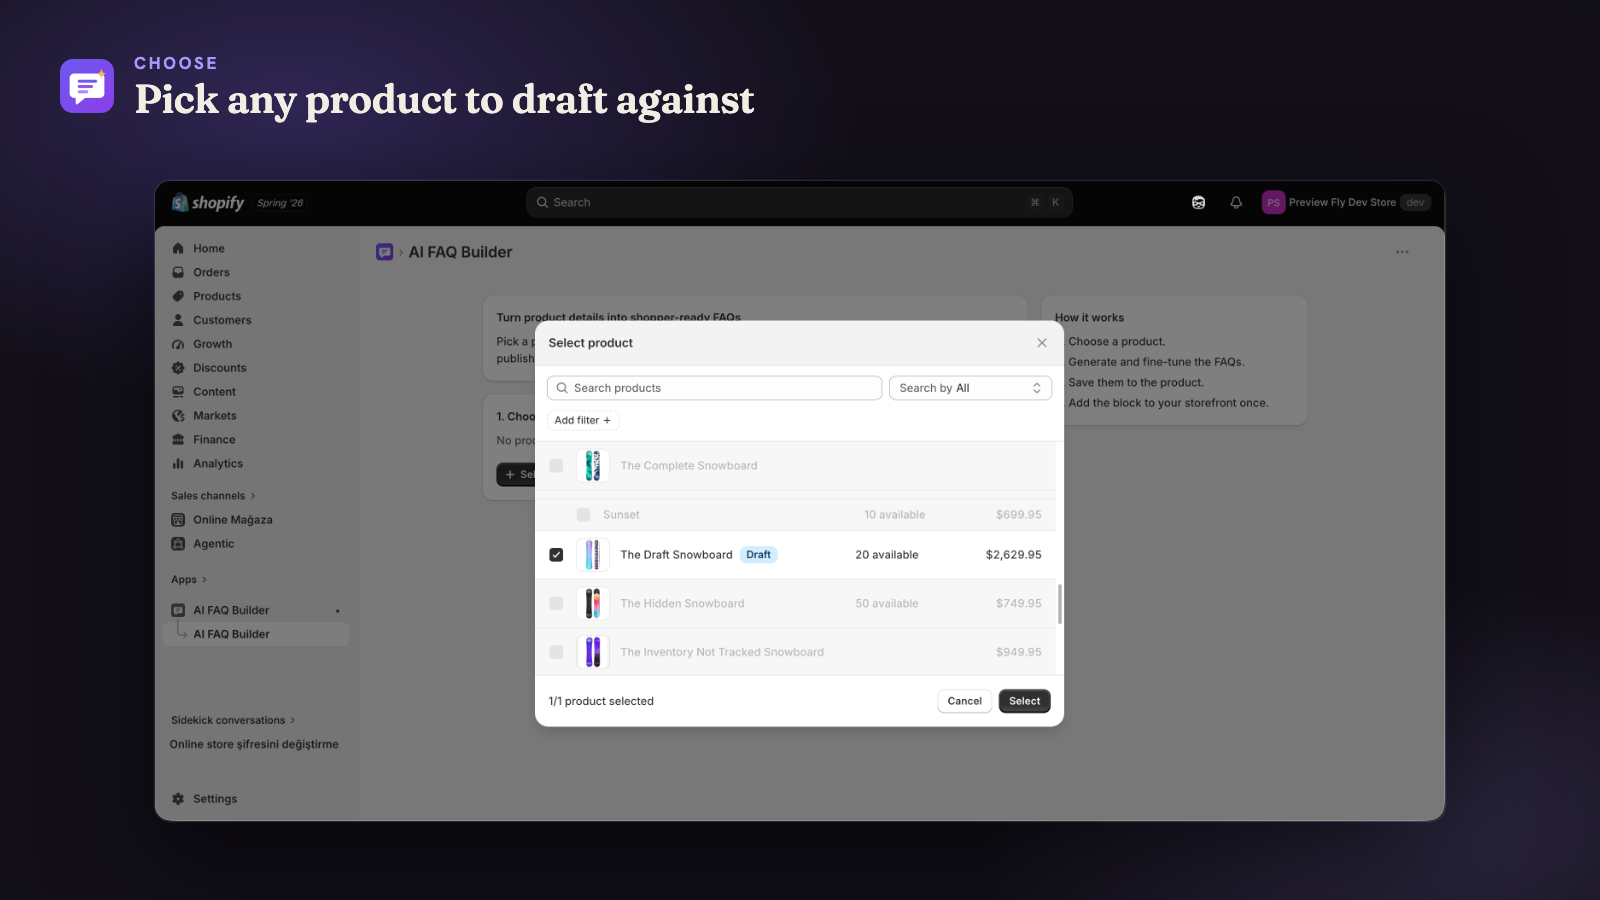This screenshot has height=900, width=1600.
Task: Cancel the product selection dialog
Action: [x=965, y=701]
